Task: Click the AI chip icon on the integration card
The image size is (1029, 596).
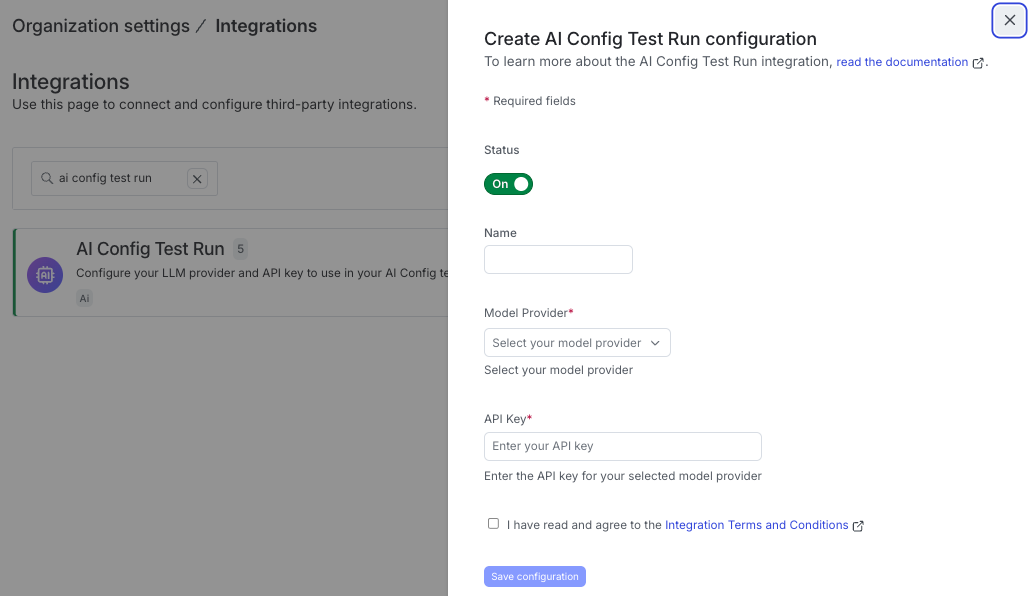Action: [44, 274]
